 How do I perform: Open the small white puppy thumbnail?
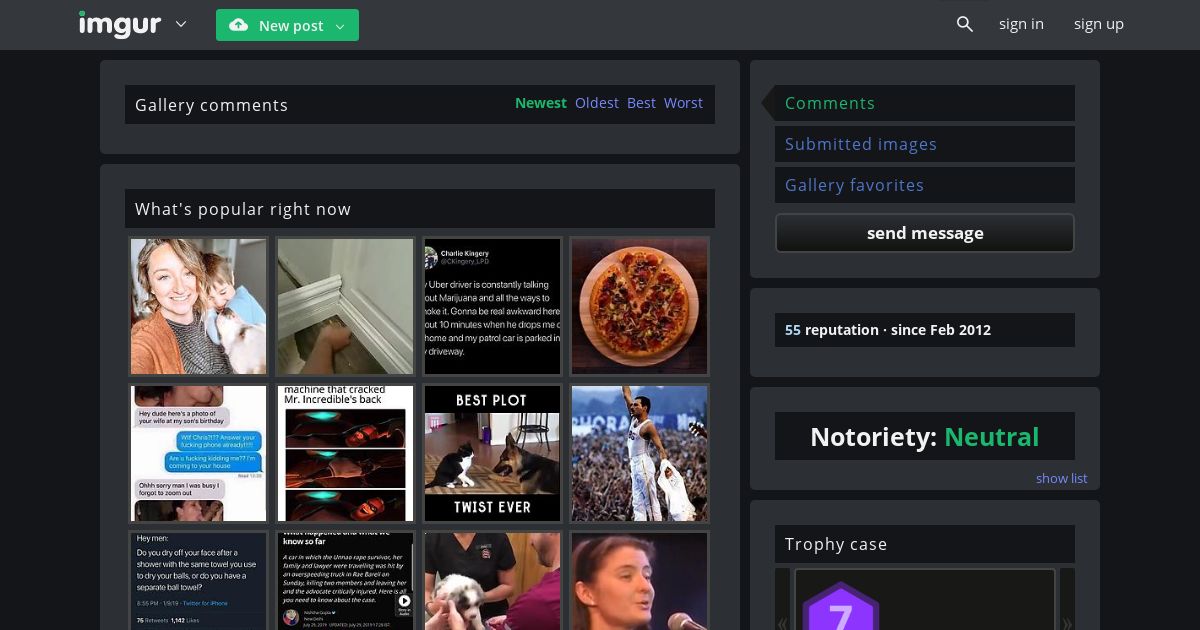click(492, 580)
